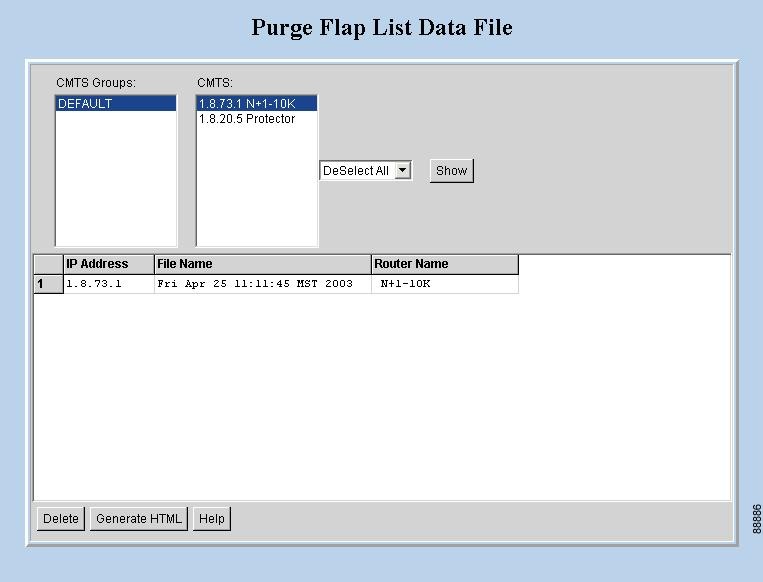Select row number 1 header cell
This screenshot has width=763, height=582.
point(48,284)
